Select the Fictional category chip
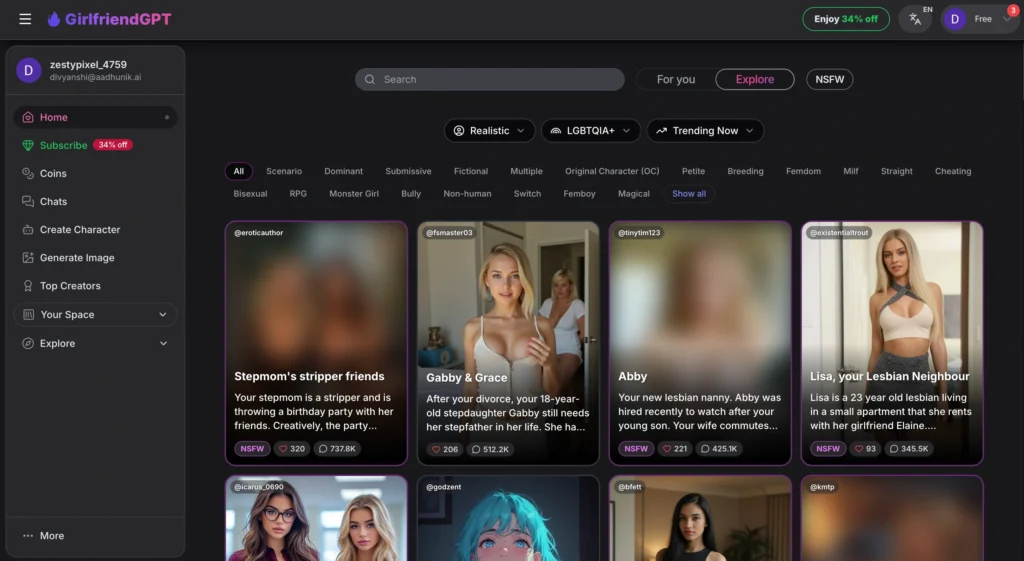The image size is (1024, 561). coord(471,171)
